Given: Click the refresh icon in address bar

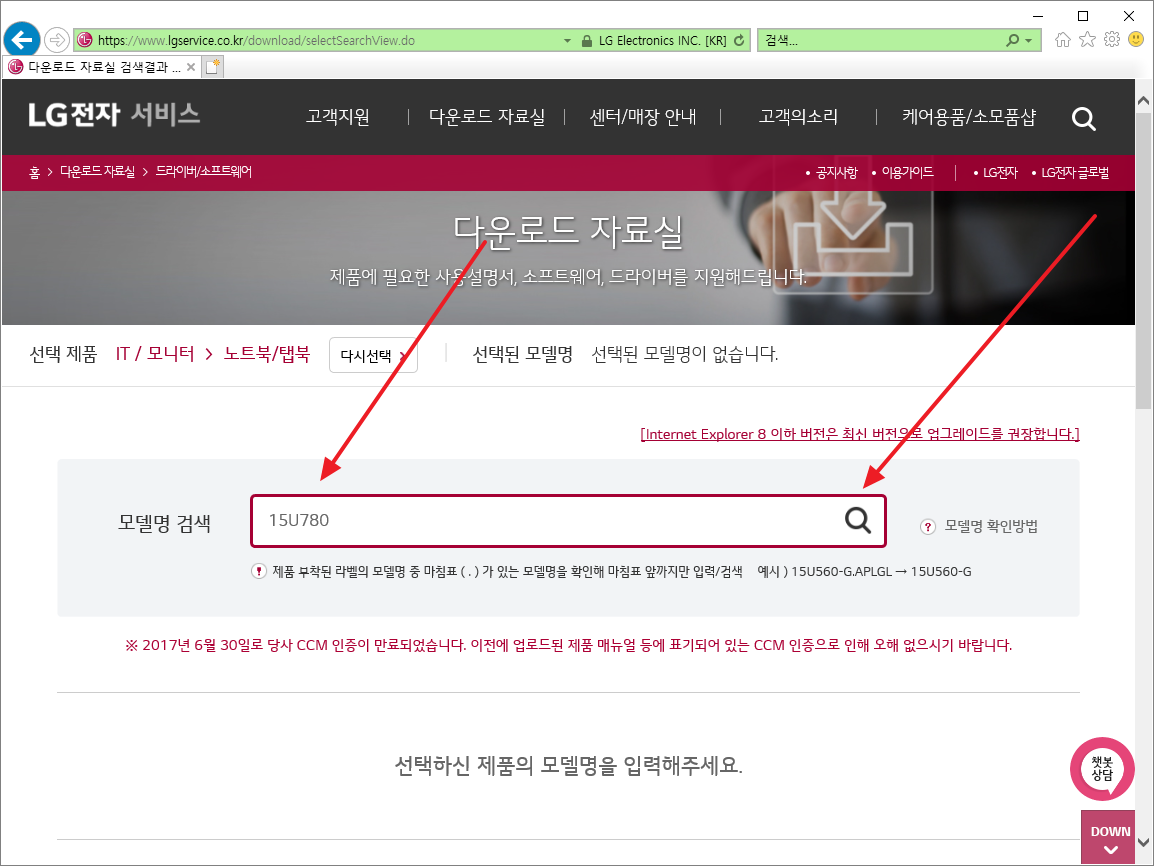Looking at the screenshot, I should [x=739, y=41].
